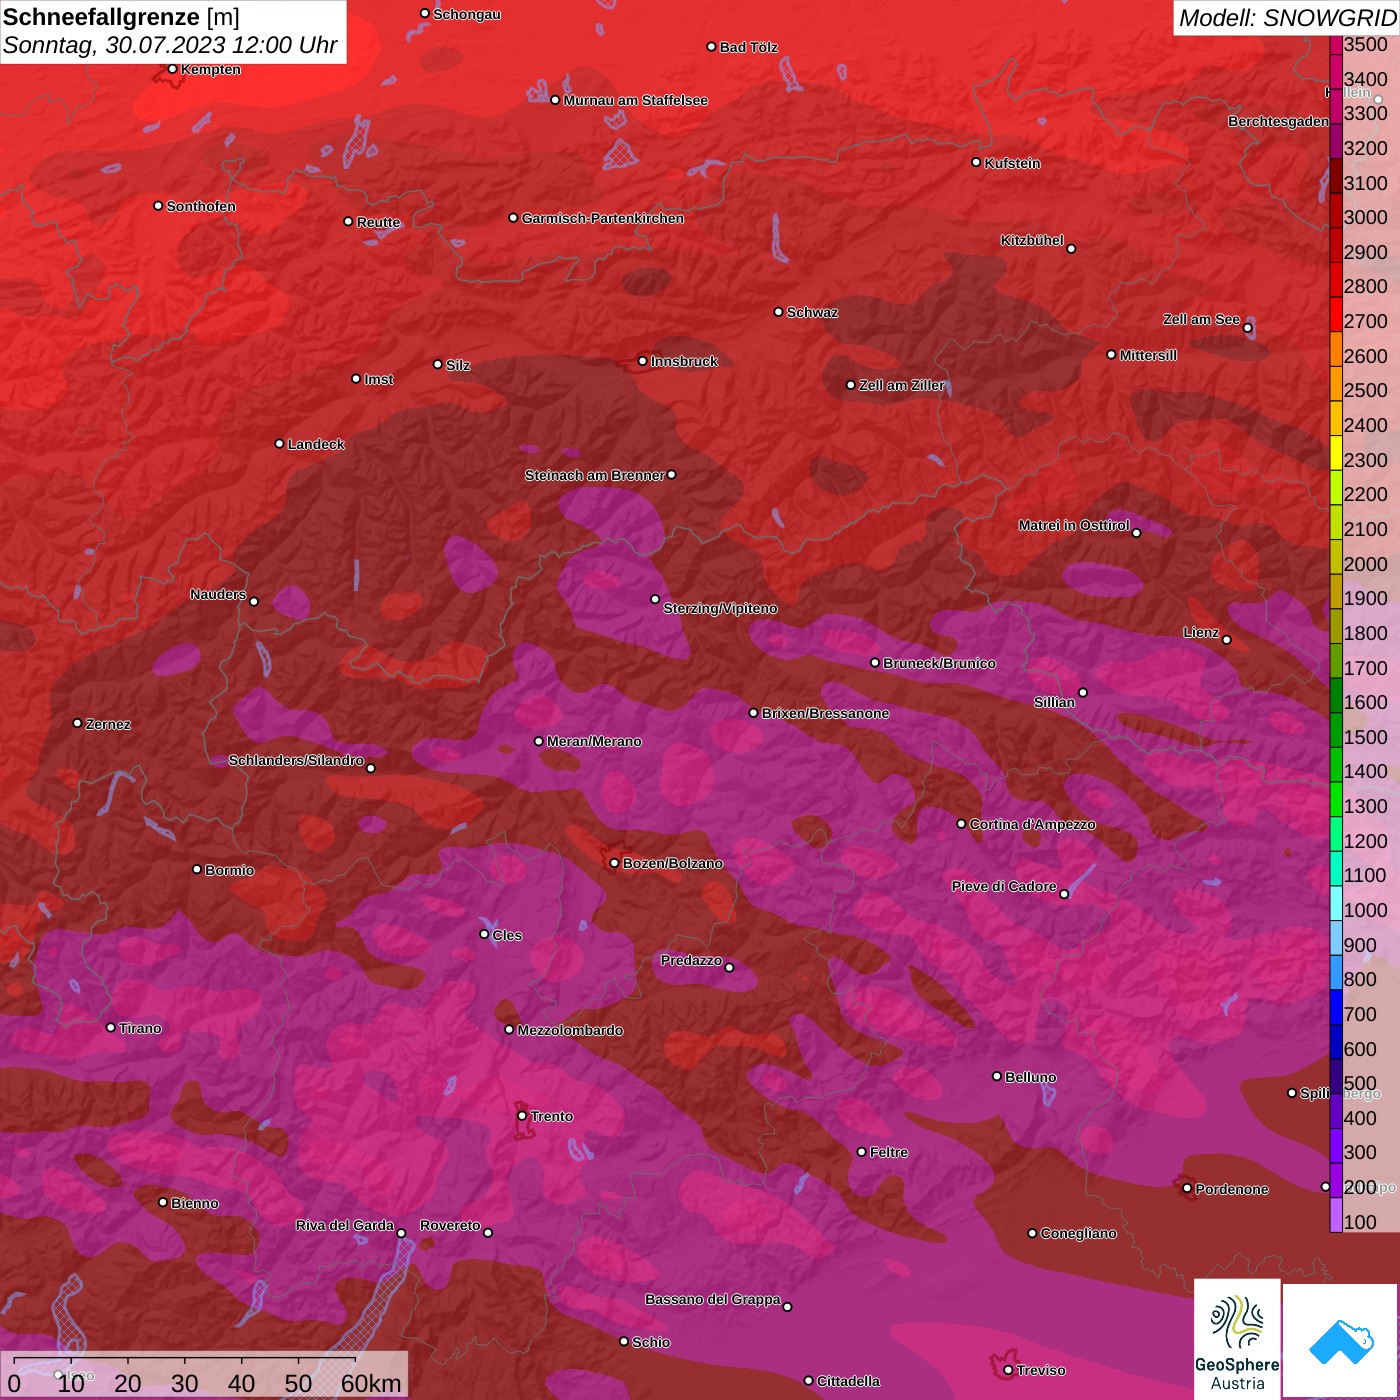
Task: Click the Feltre label
Action: pyautogui.click(x=888, y=1152)
